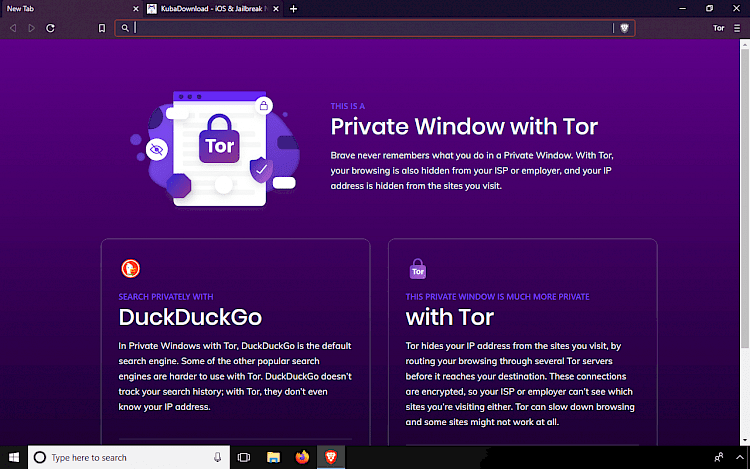Click the DuckDuckGo heading text
Viewport: 750px width, 469px height.
point(190,317)
